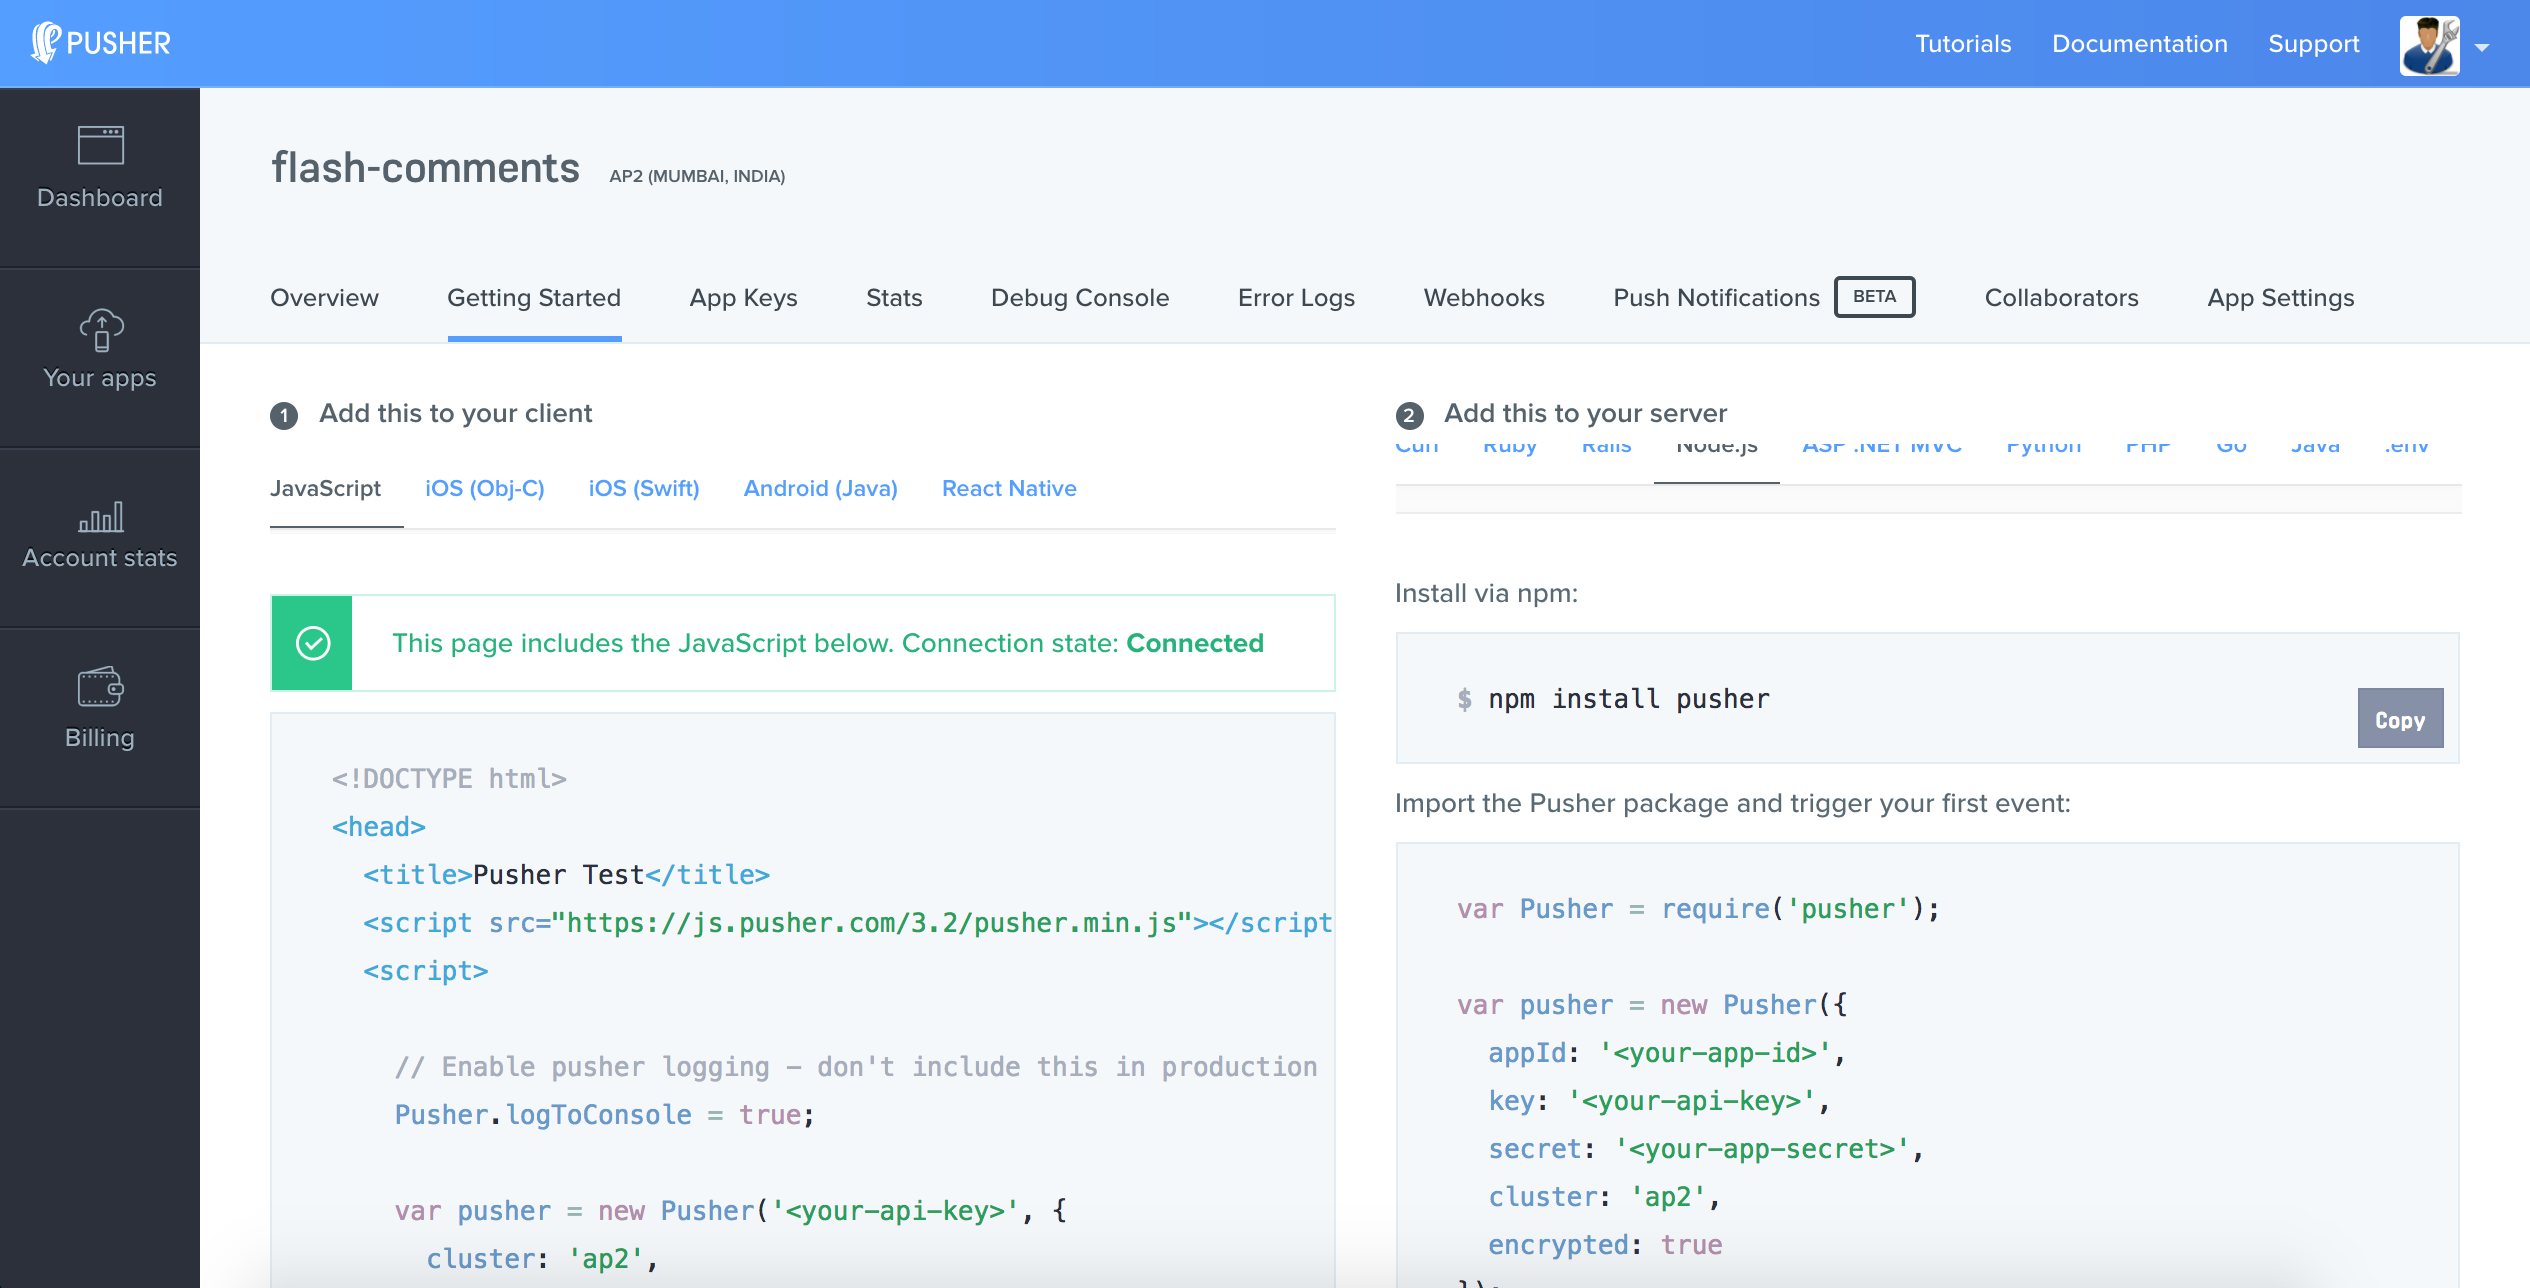The image size is (2530, 1288).
Task: Open the Debug Console tab
Action: click(1079, 297)
